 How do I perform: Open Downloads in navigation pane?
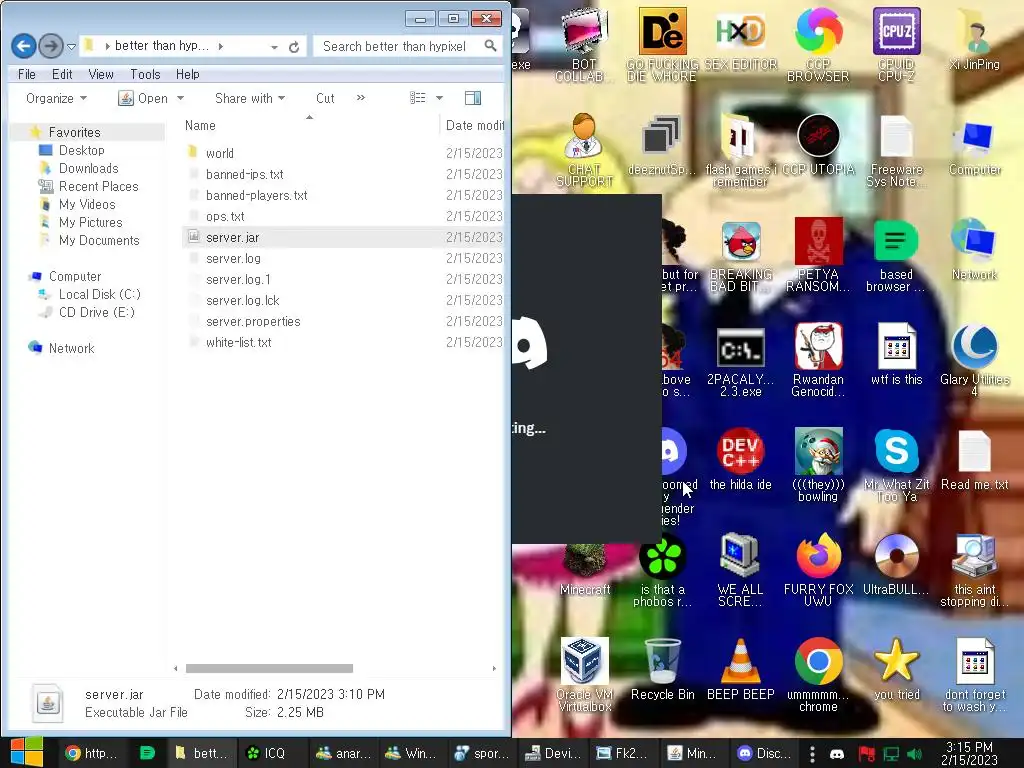pyautogui.click(x=88, y=168)
